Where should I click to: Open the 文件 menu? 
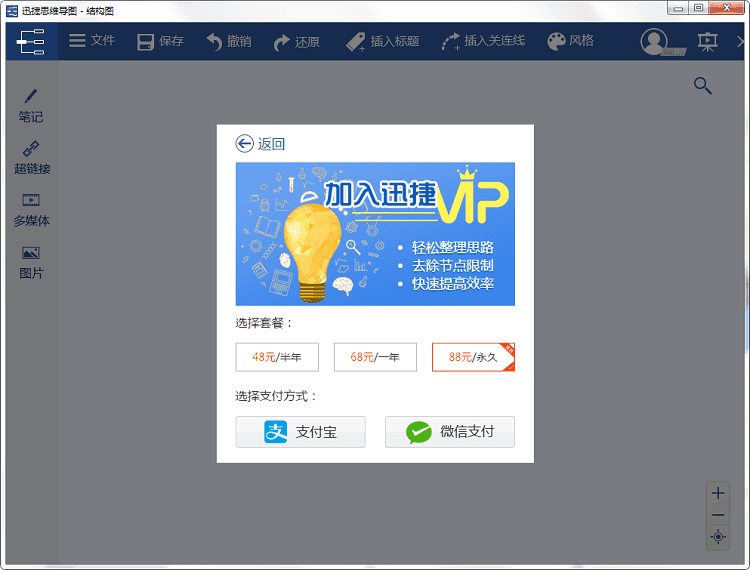[92, 41]
